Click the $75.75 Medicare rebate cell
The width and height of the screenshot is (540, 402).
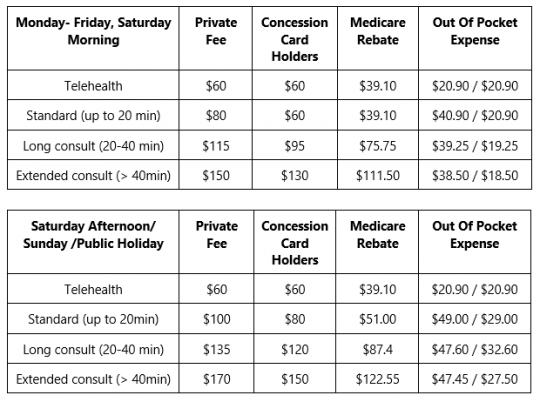378,146
